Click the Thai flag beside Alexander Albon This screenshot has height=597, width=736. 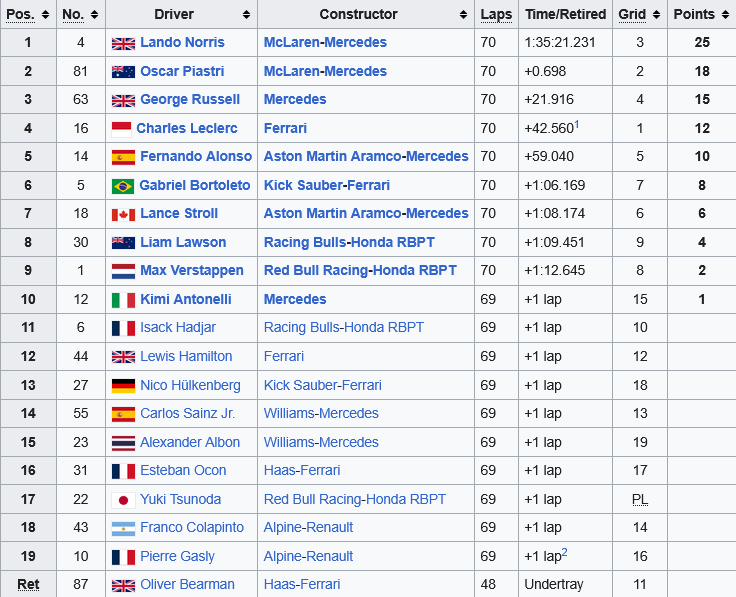point(123,443)
